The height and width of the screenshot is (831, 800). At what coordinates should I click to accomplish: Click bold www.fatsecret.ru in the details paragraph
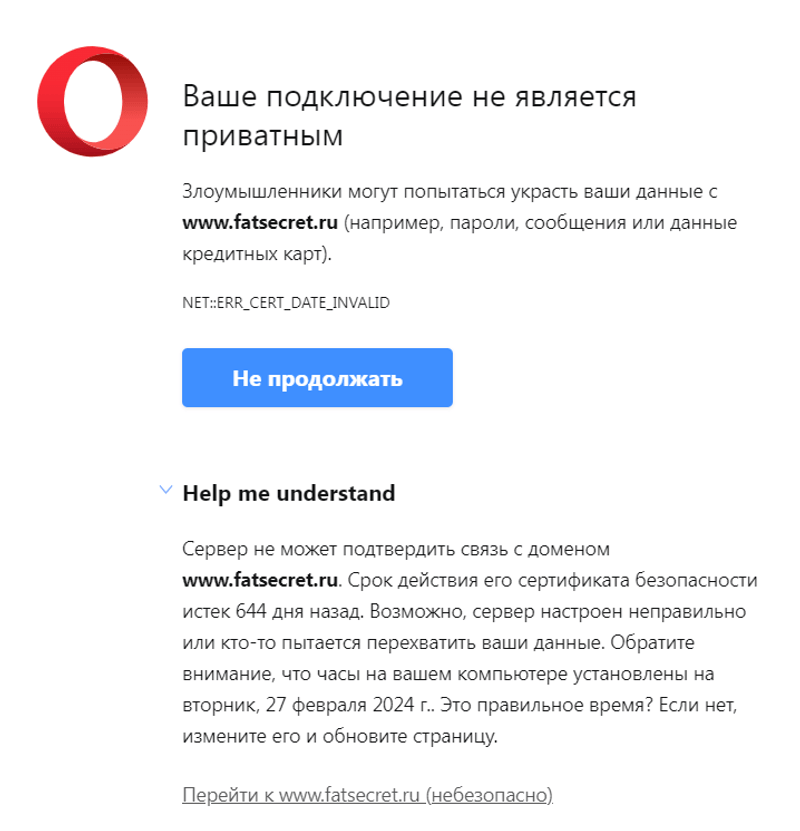[x=260, y=581]
